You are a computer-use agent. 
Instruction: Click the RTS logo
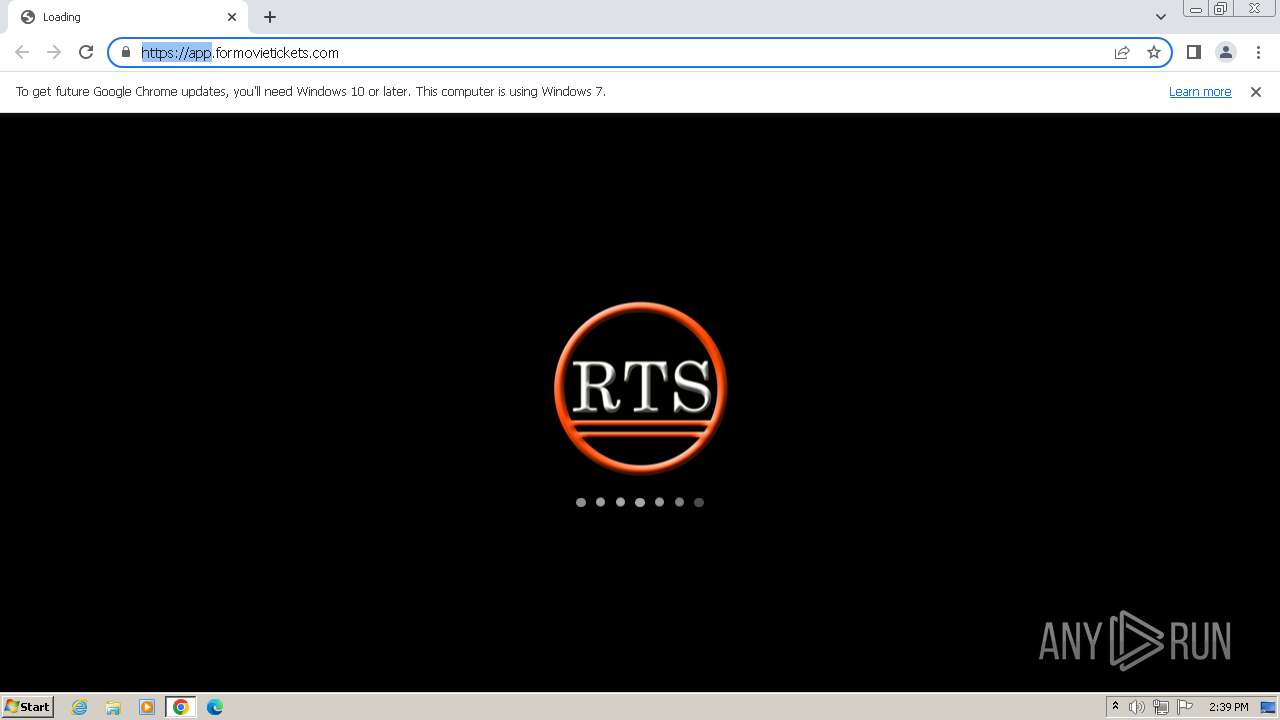click(640, 387)
